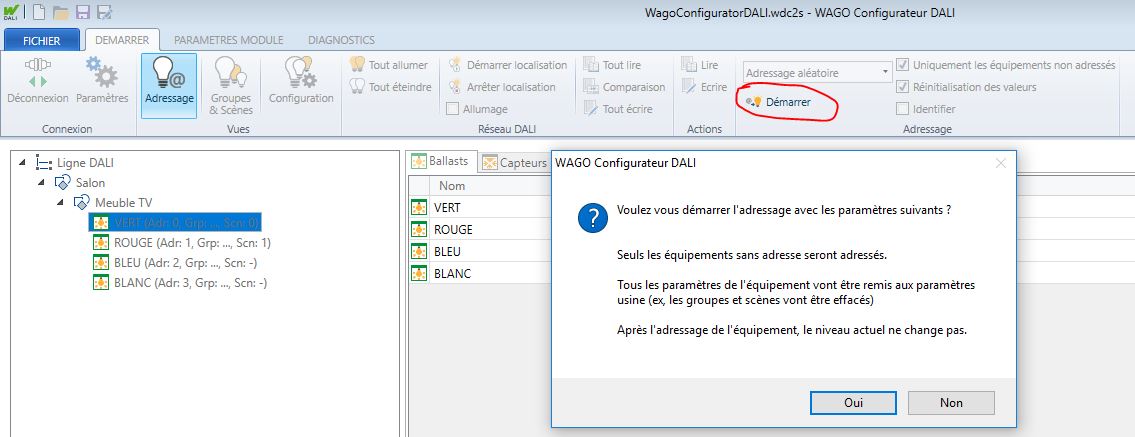
Task: Click the Nom column header
Action: pos(452,186)
